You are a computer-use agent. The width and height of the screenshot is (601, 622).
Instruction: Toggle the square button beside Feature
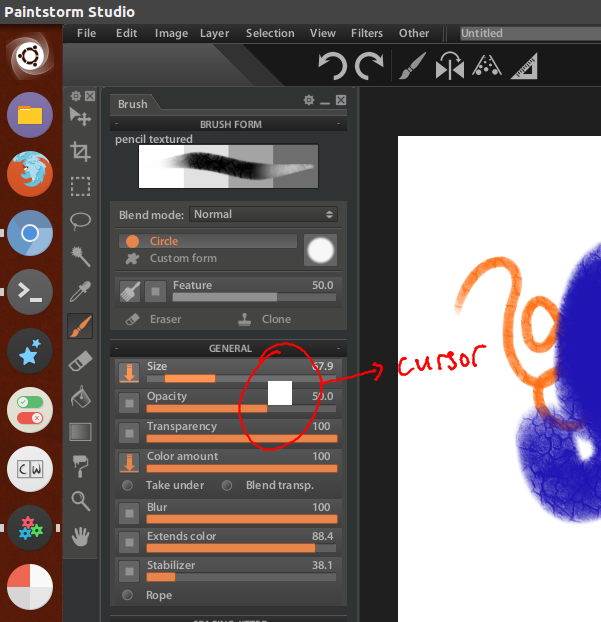pos(155,292)
